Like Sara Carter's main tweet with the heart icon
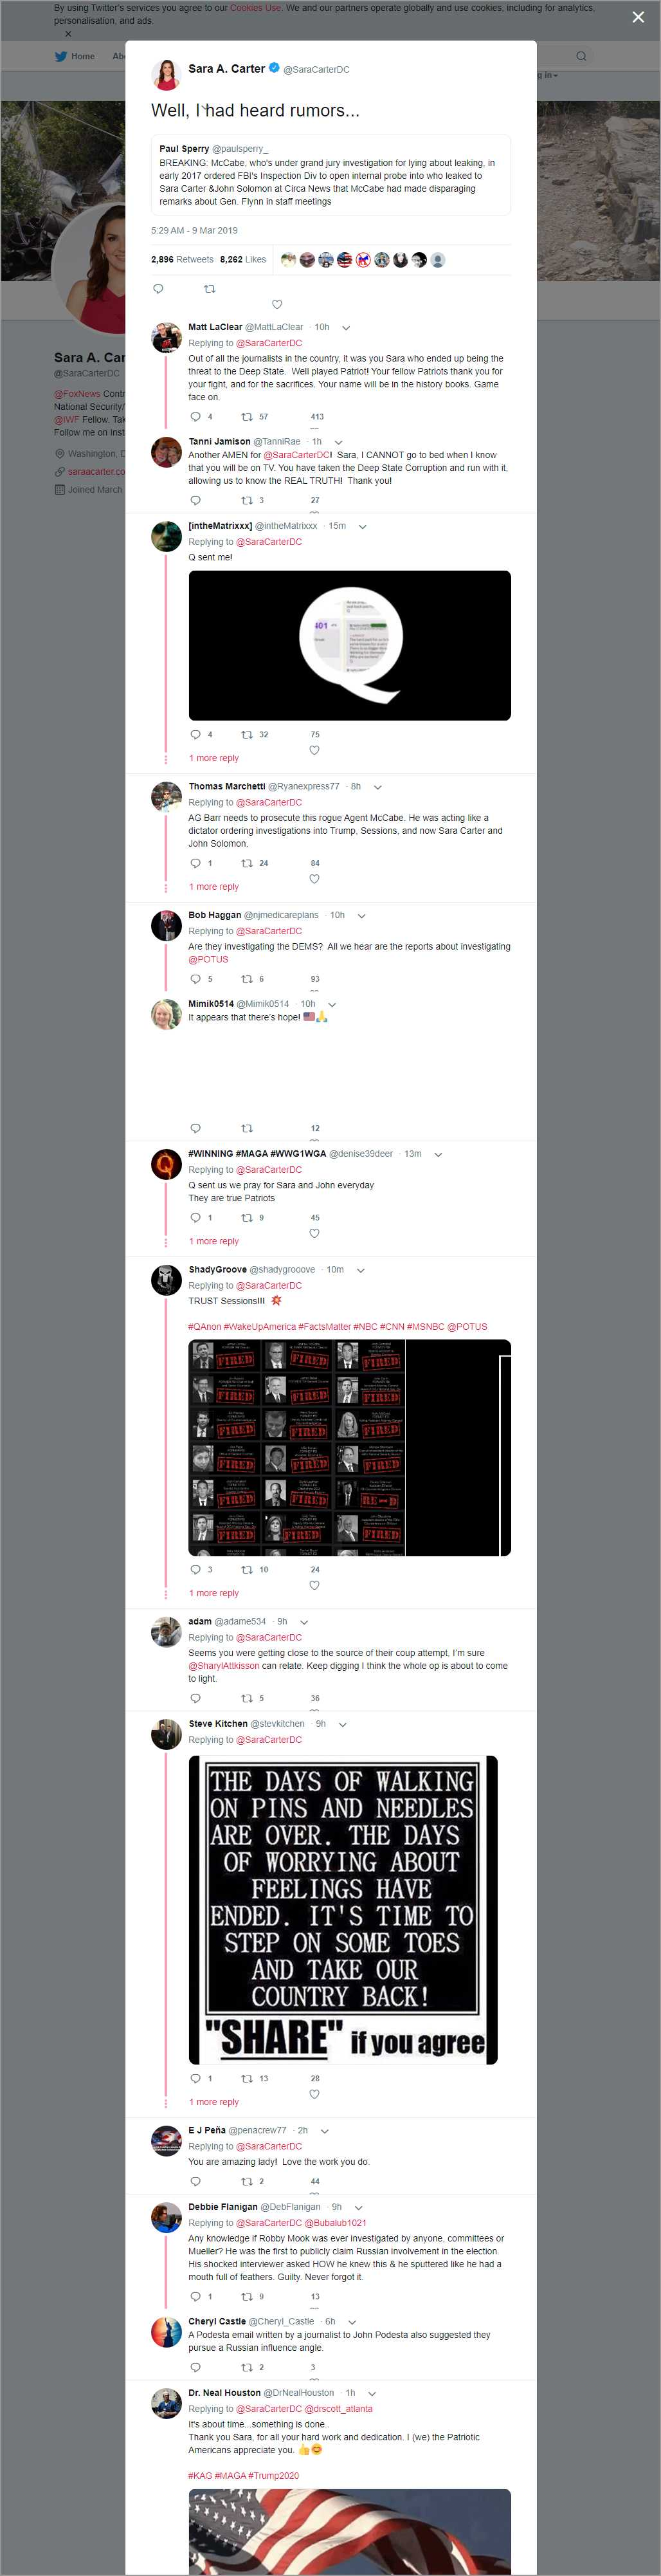The image size is (661, 2576). click(277, 304)
